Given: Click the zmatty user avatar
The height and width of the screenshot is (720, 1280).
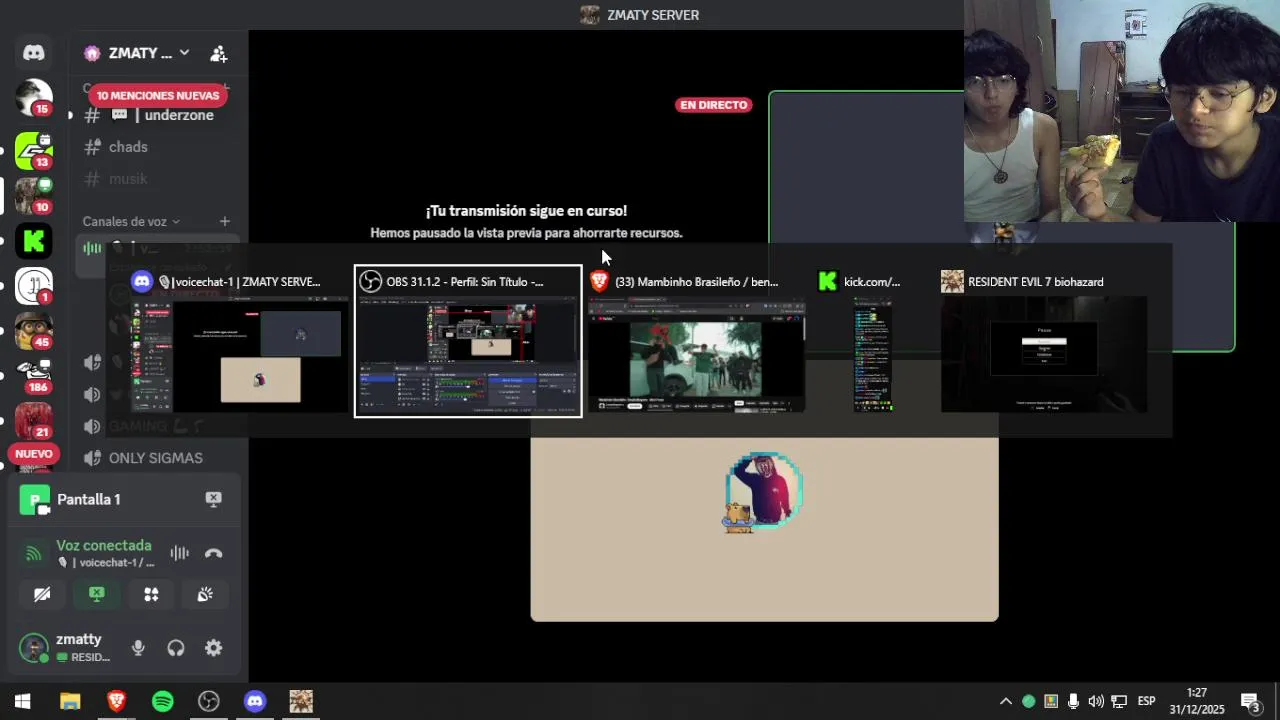Looking at the screenshot, I should pyautogui.click(x=35, y=648).
